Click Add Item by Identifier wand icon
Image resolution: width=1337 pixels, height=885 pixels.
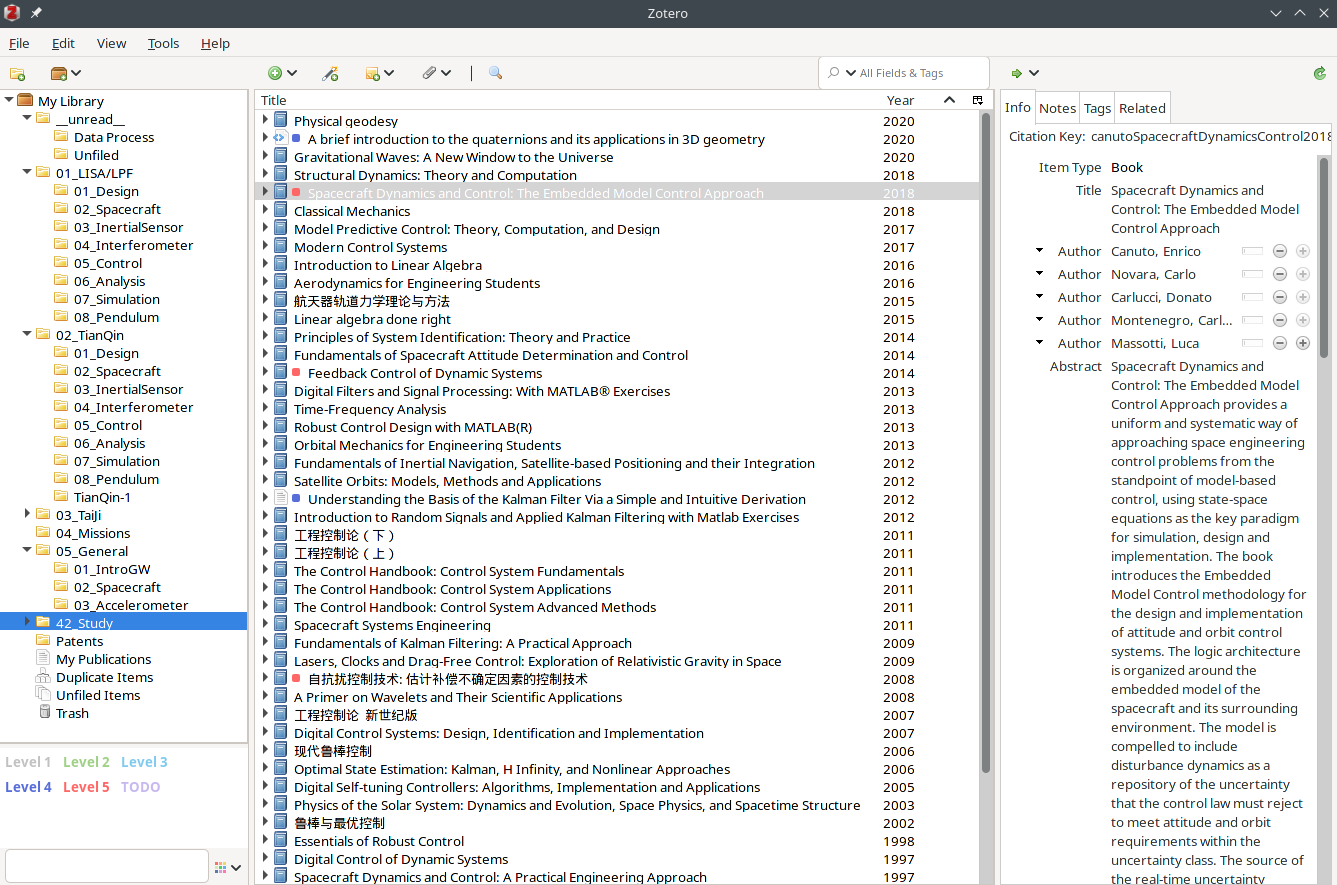[330, 73]
